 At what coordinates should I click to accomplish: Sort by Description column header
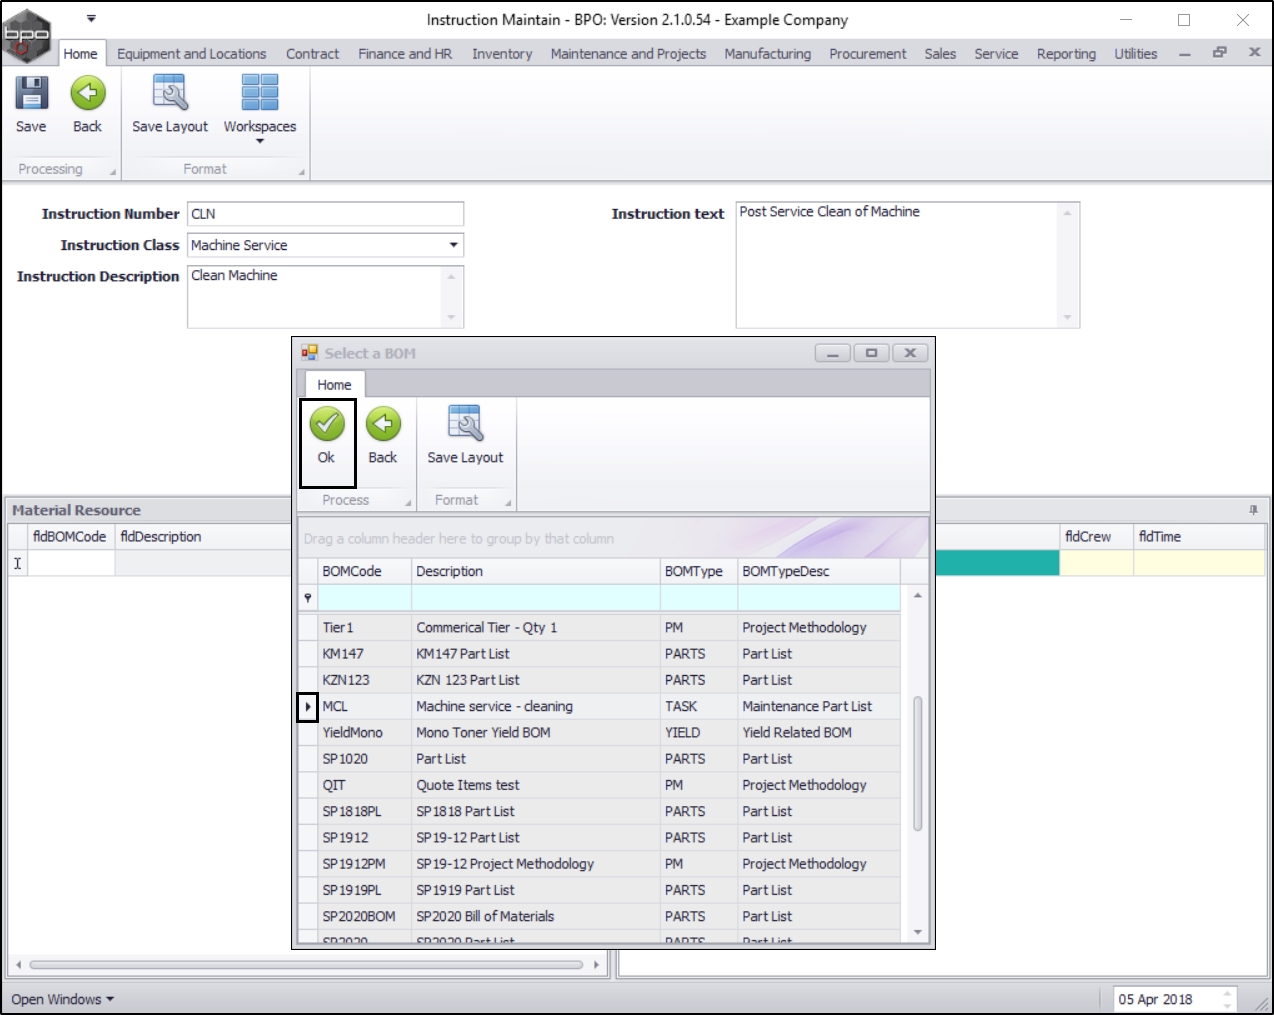[x=535, y=571]
